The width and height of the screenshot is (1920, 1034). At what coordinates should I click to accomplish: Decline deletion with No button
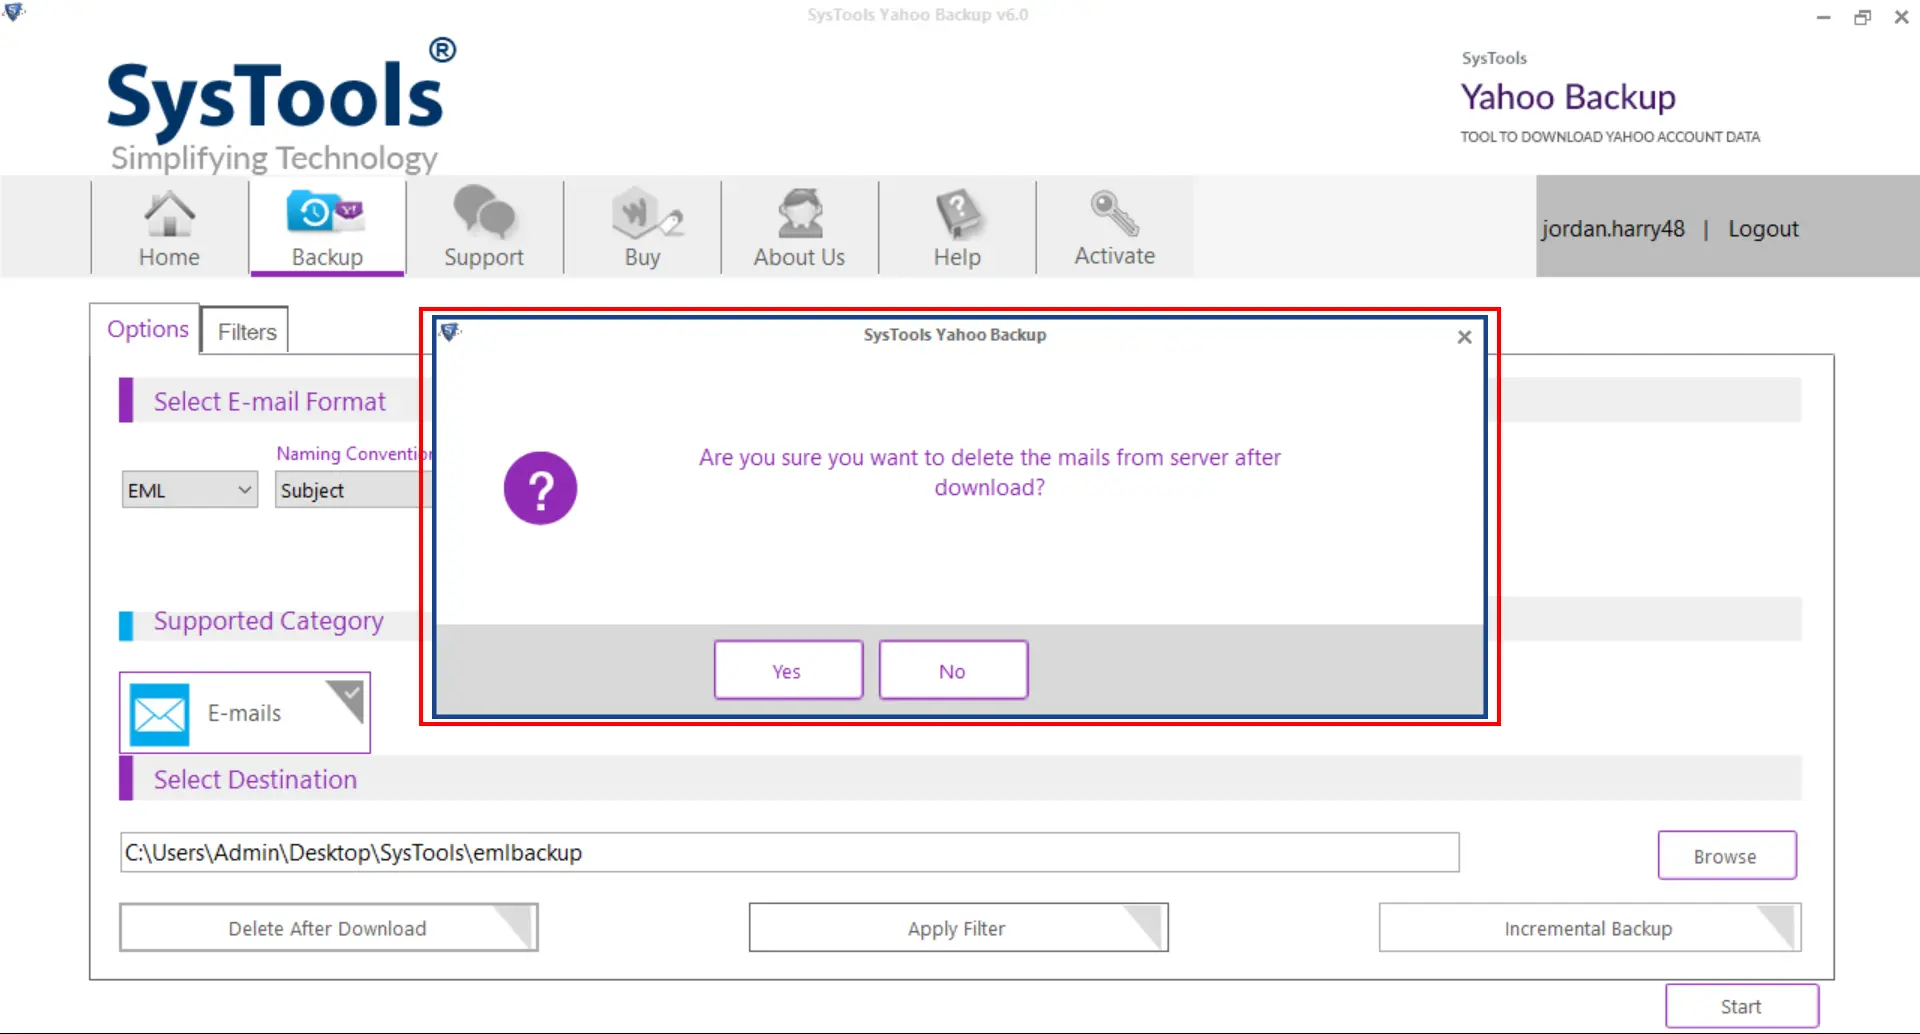[953, 670]
